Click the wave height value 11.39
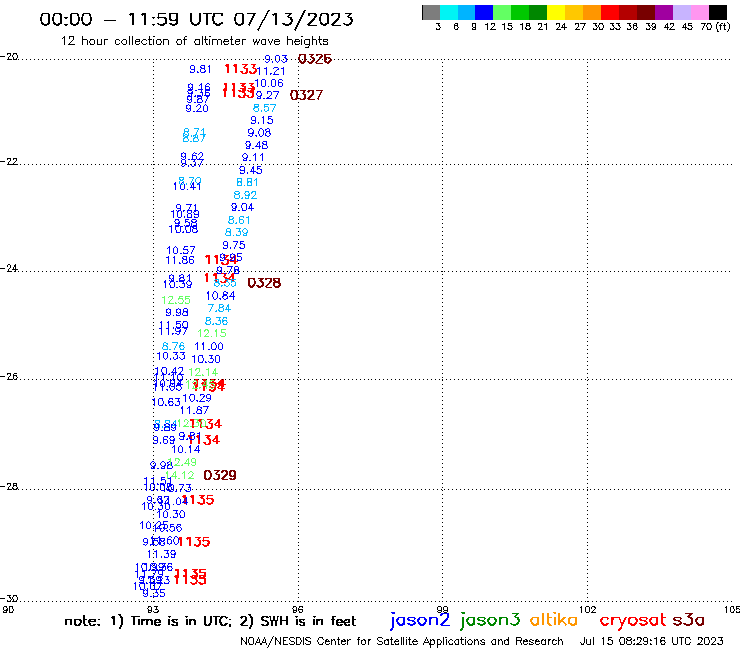The height and width of the screenshot is (650, 740). 162,554
